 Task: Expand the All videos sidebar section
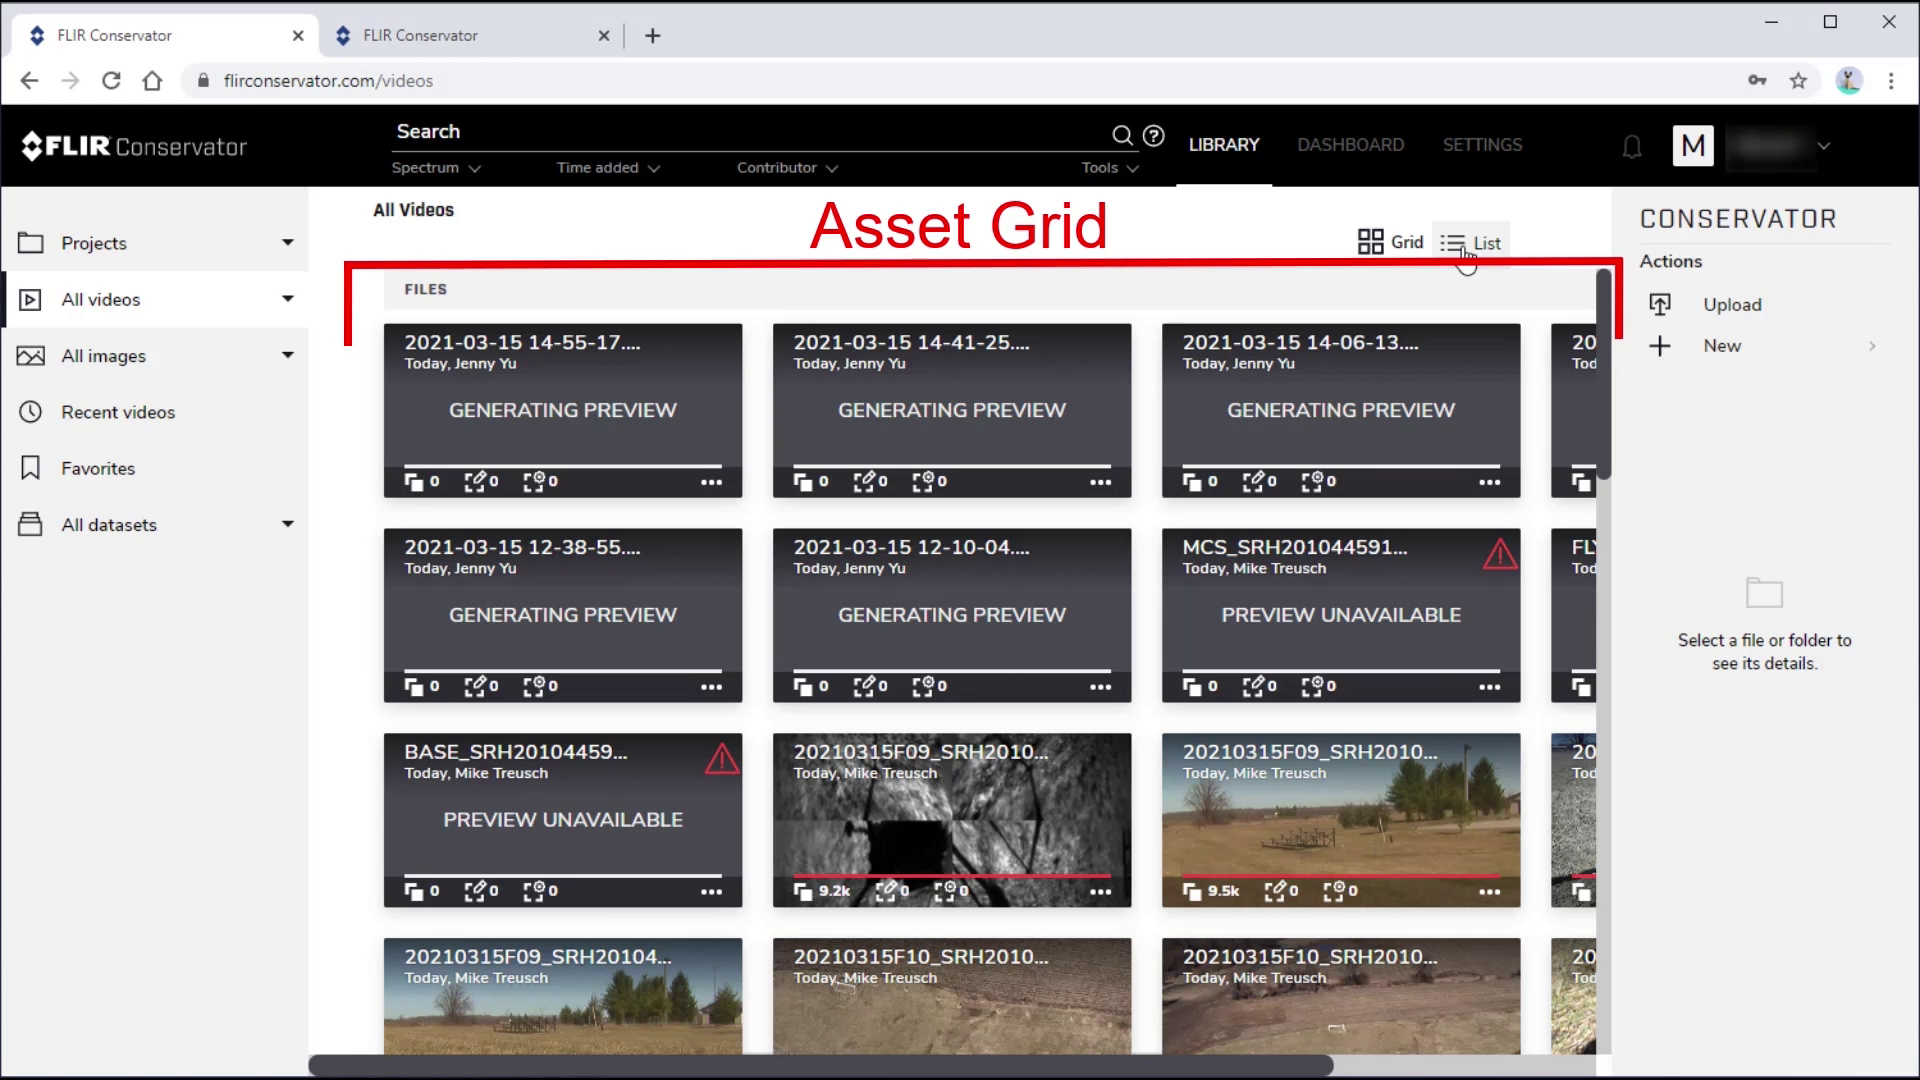click(x=287, y=299)
